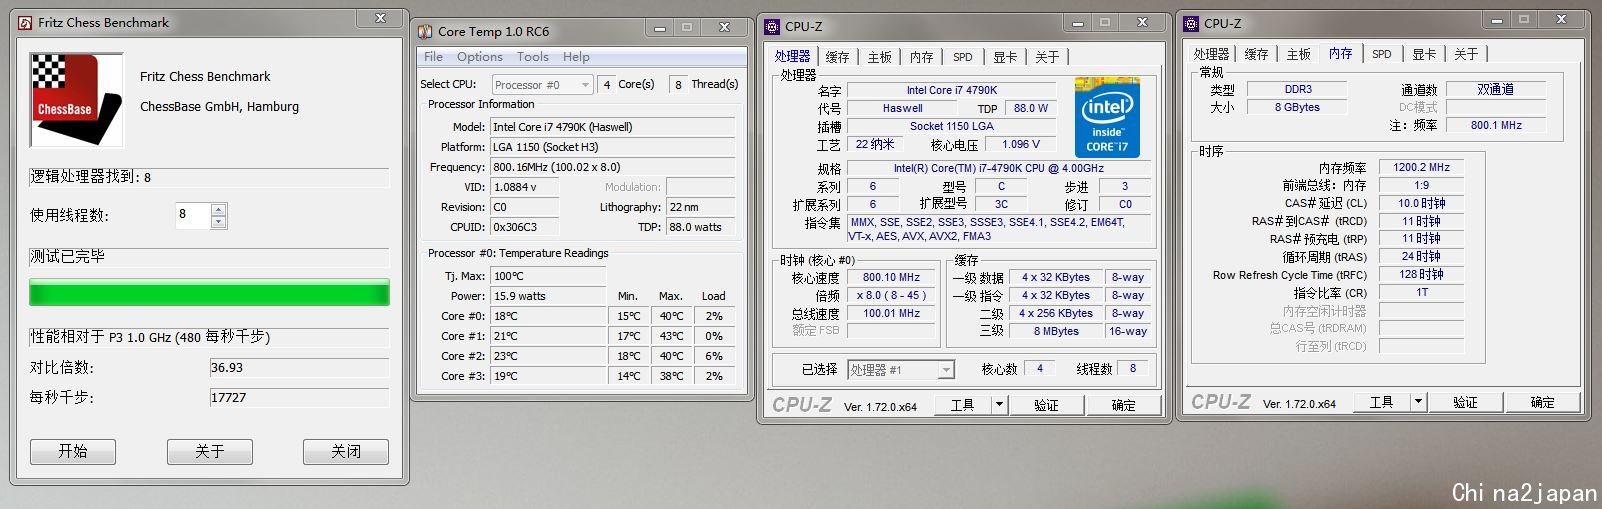
Task: Click the 确定 button in the CPU-Z memory window
Action: [1543, 402]
